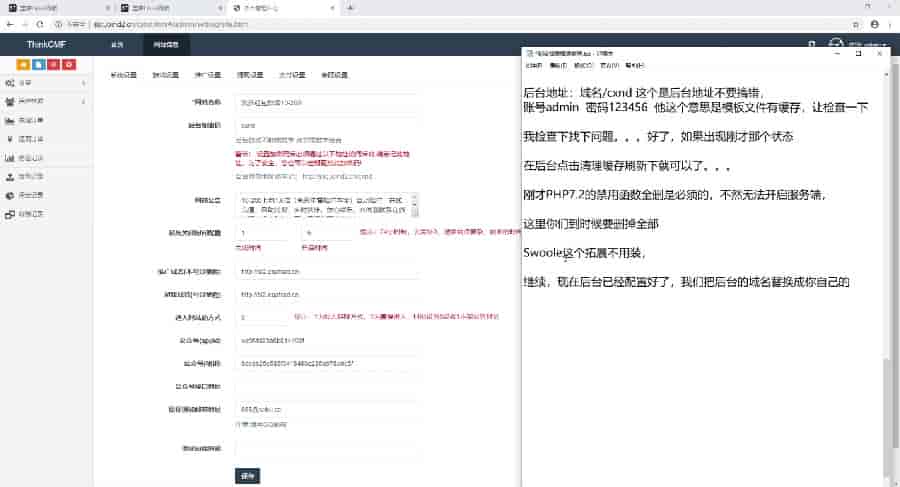
Task: Expand the gears settings menu chevron
Action: pyautogui.click(x=84, y=83)
